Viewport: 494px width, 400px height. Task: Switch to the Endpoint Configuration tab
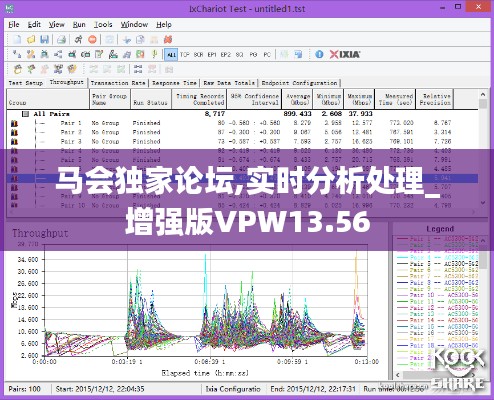(x=299, y=83)
